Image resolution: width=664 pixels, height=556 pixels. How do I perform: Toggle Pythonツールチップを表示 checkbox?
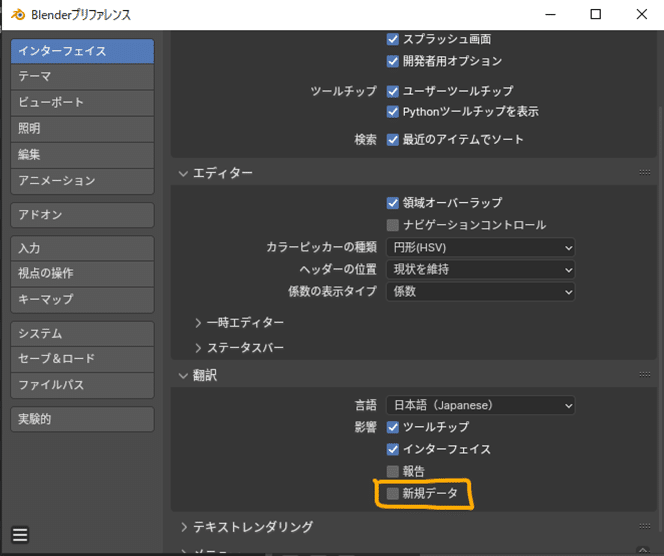pos(393,112)
